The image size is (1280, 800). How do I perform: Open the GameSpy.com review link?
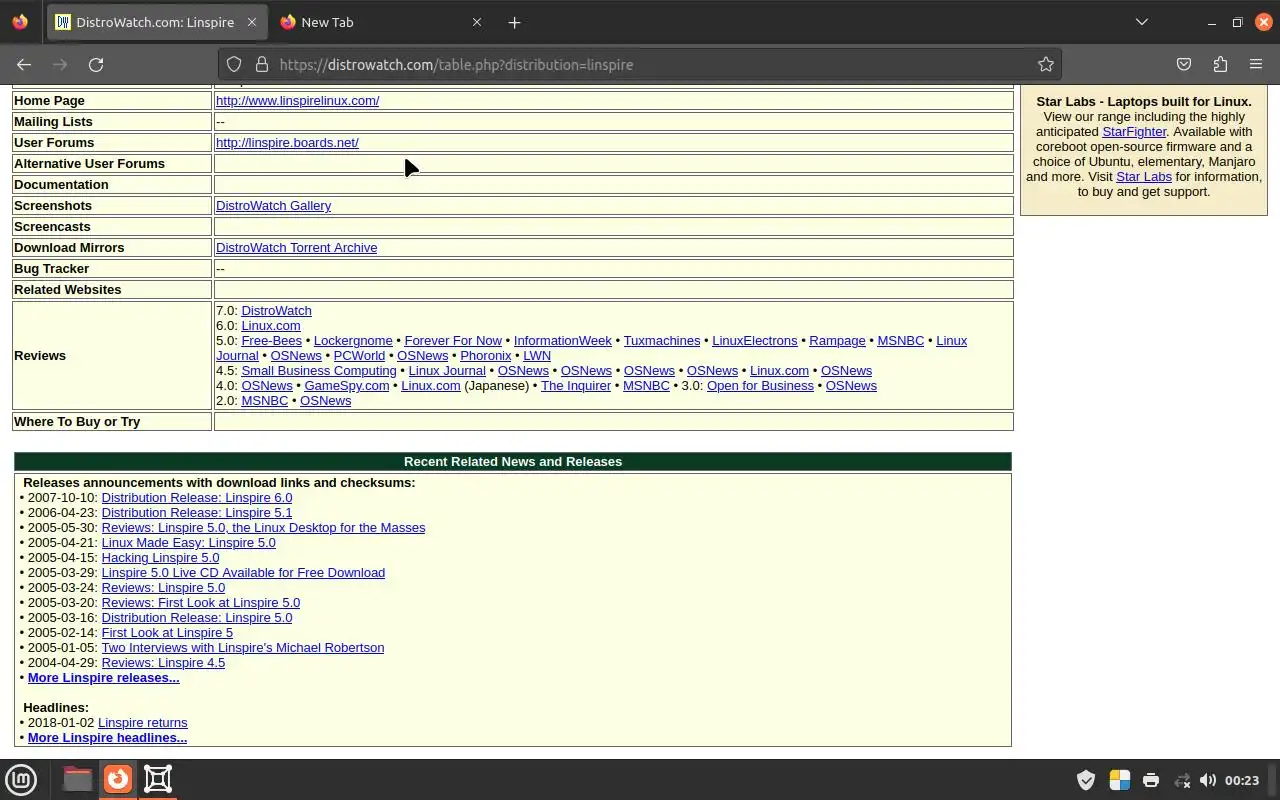(346, 386)
